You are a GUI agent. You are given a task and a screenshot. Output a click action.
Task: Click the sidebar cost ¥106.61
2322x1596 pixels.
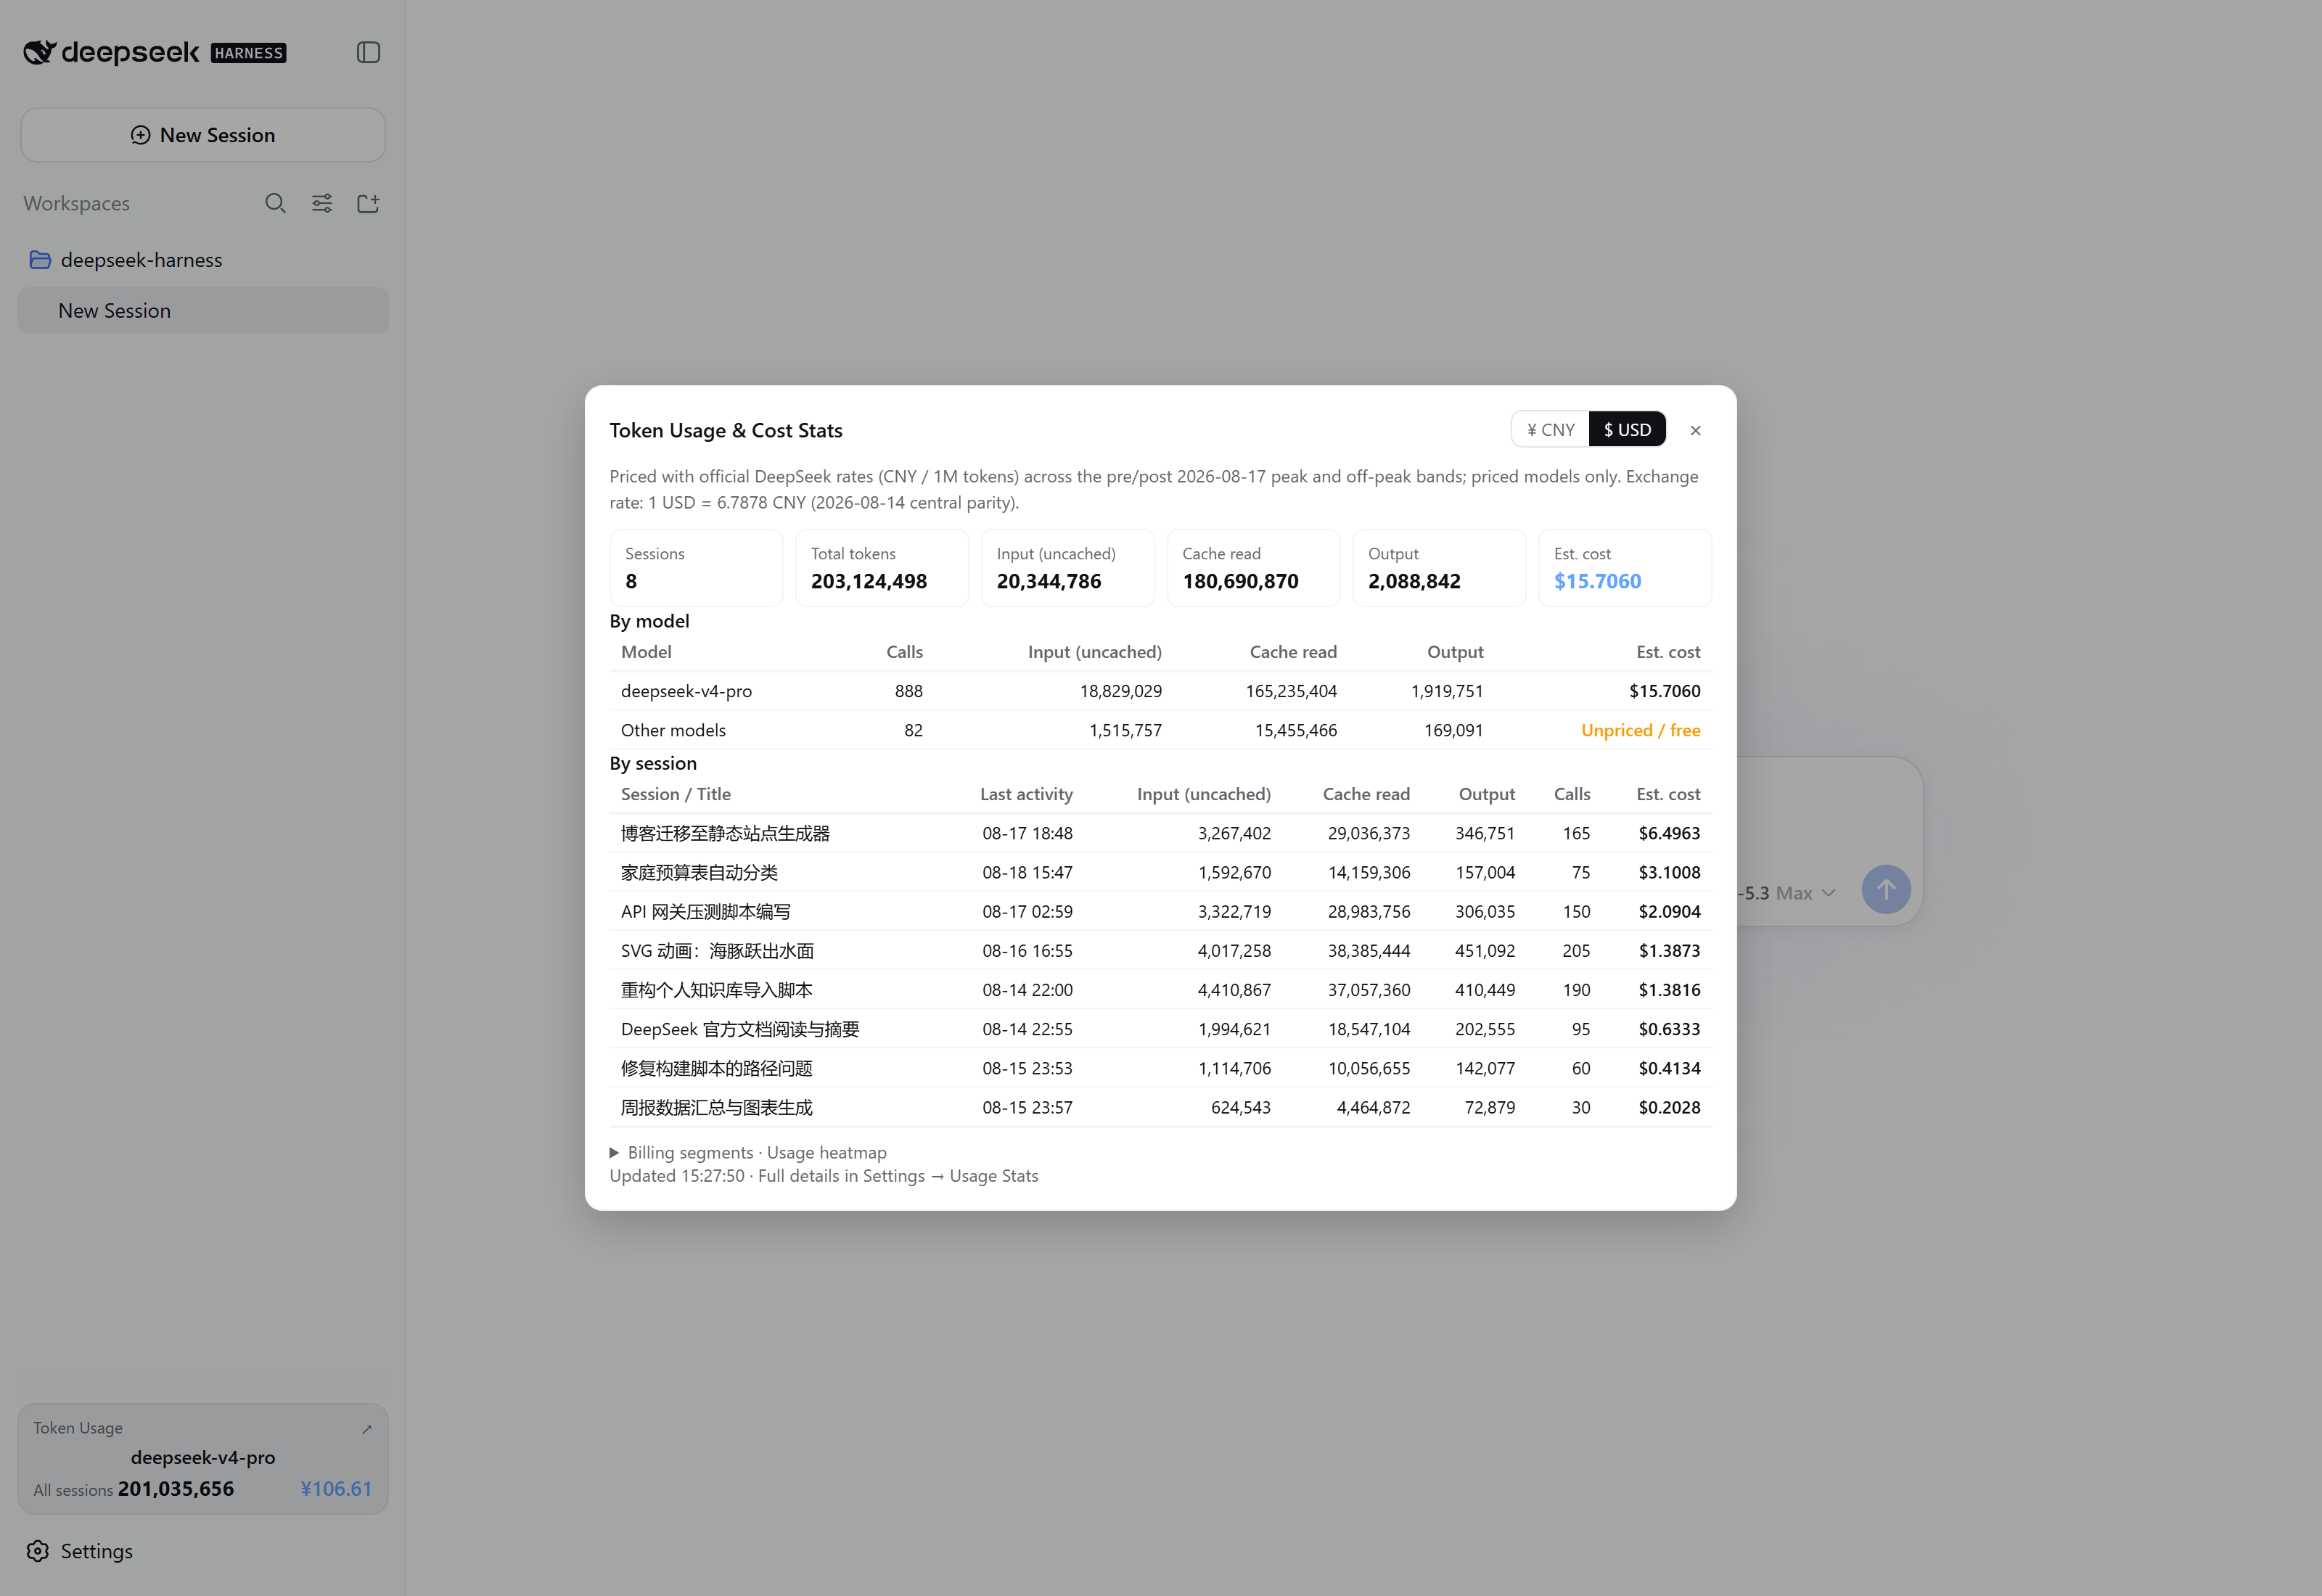coord(336,1489)
